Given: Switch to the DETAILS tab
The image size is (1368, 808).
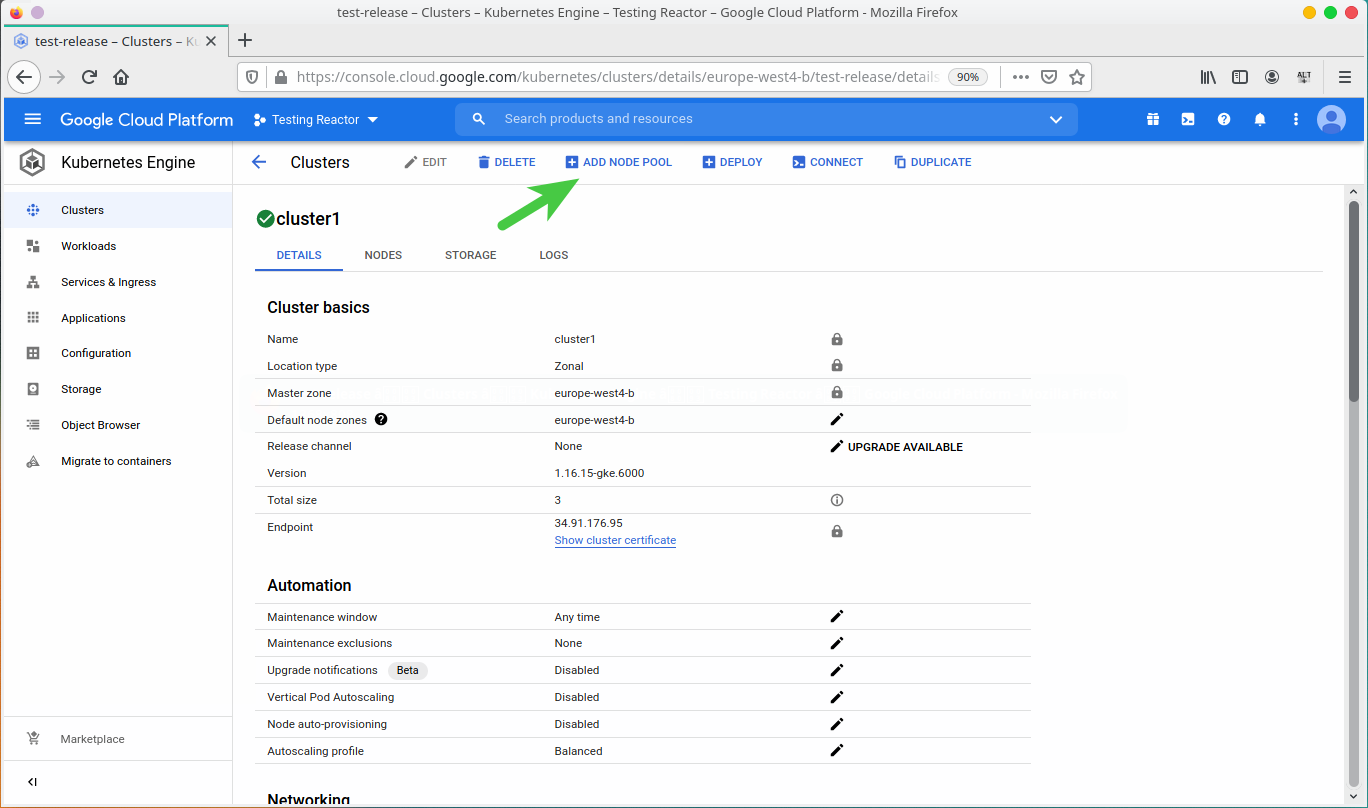Looking at the screenshot, I should pos(299,255).
